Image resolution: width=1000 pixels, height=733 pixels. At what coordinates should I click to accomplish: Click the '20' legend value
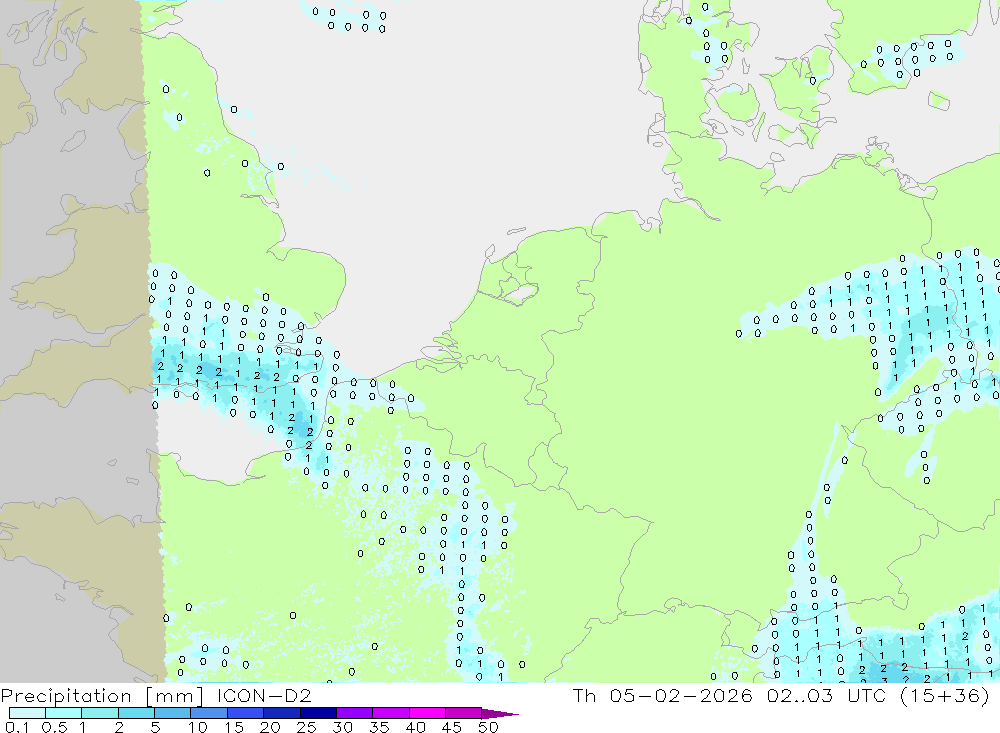click(270, 727)
